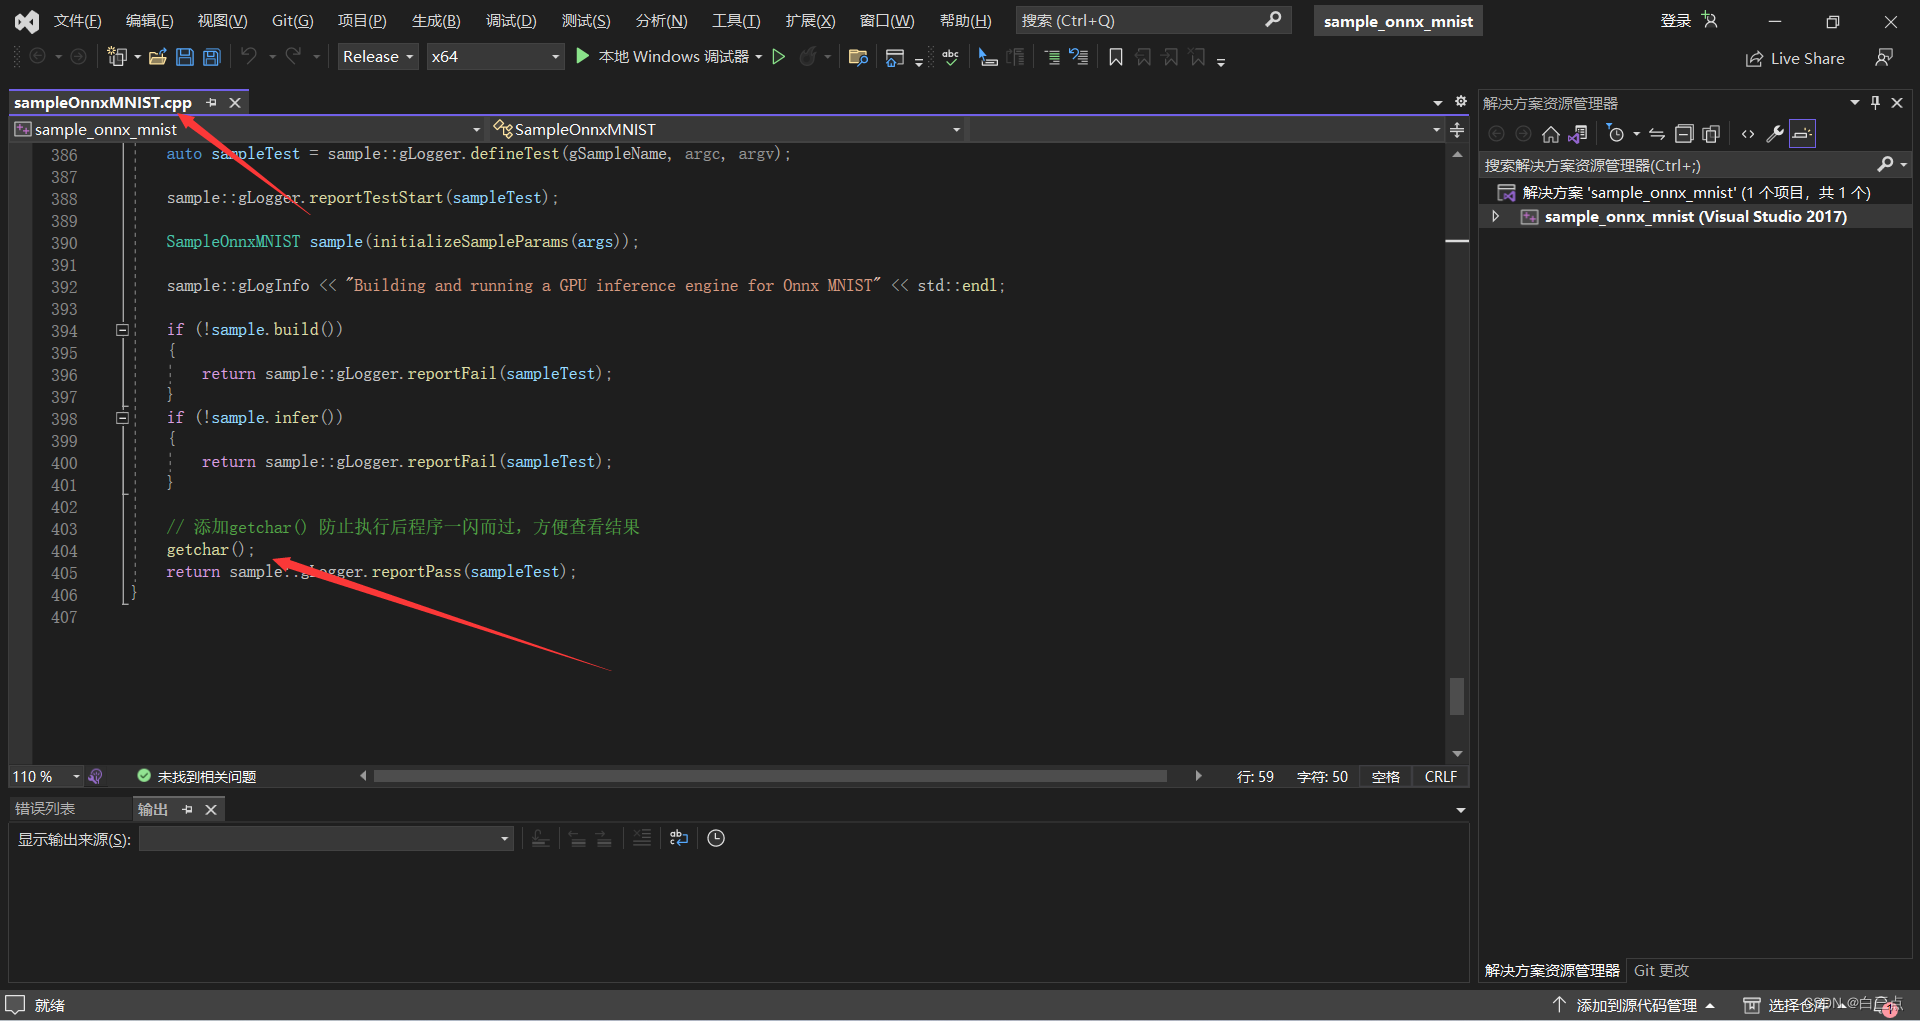Image resolution: width=1920 pixels, height=1021 pixels.
Task: Open the Release configuration dropdown
Action: (378, 57)
